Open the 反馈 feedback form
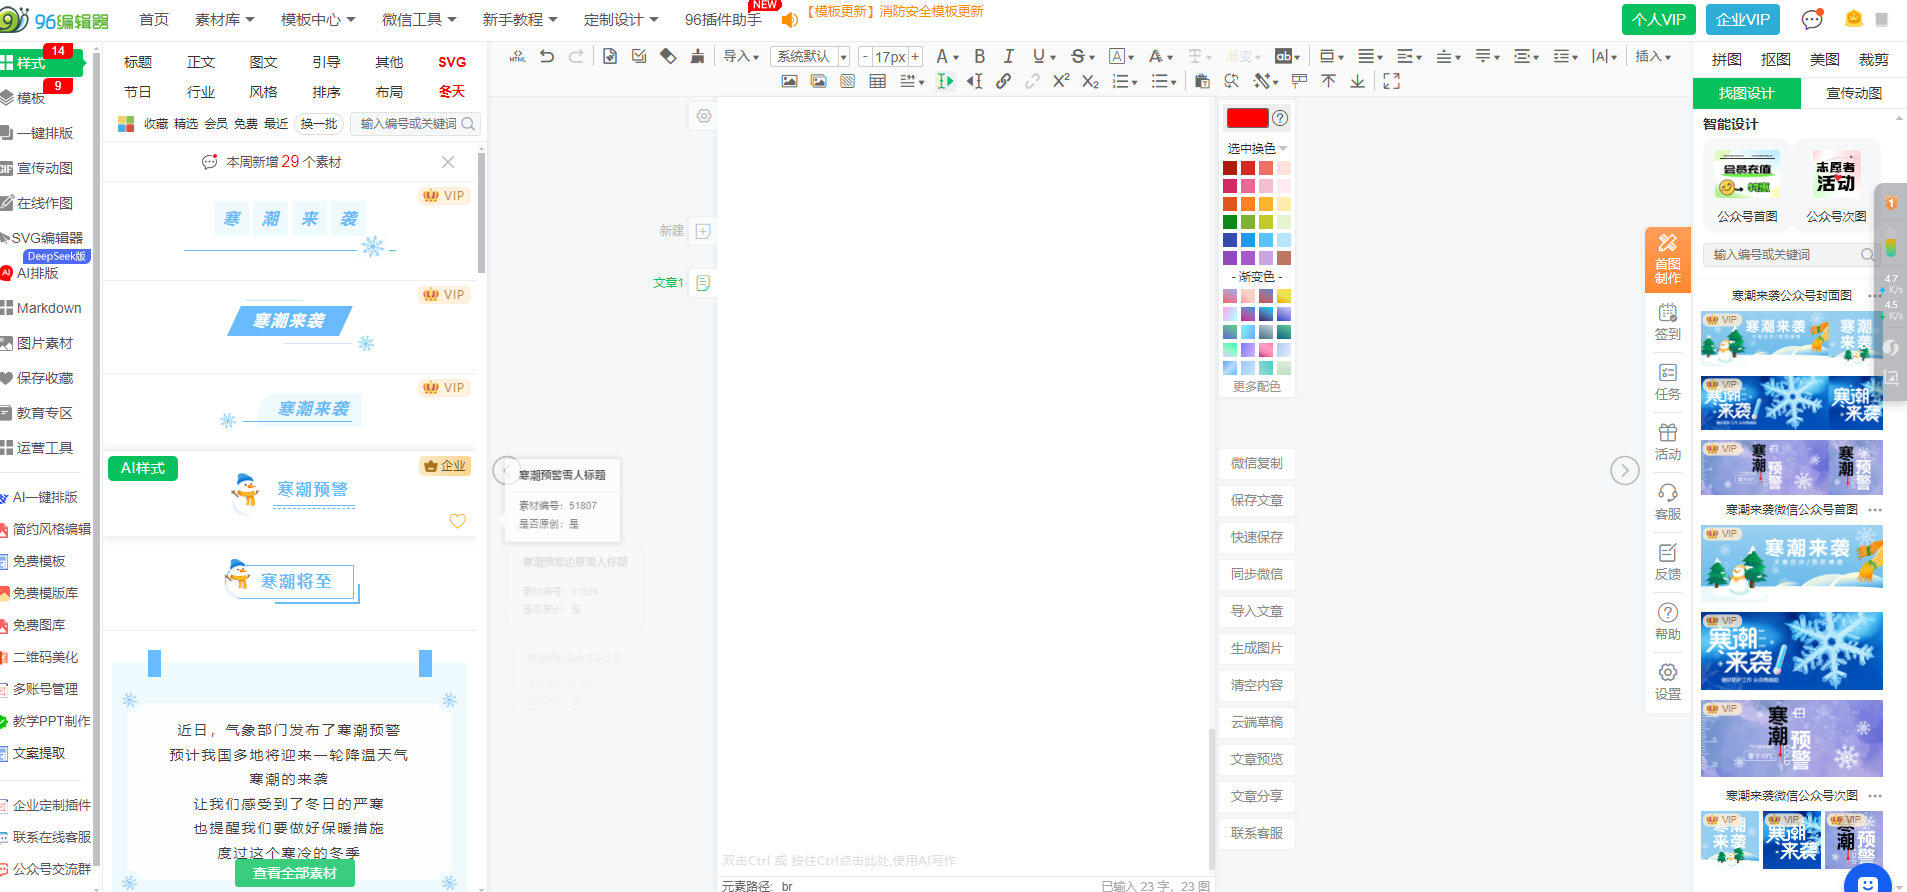Image resolution: width=1907 pixels, height=892 pixels. pos(1668,562)
